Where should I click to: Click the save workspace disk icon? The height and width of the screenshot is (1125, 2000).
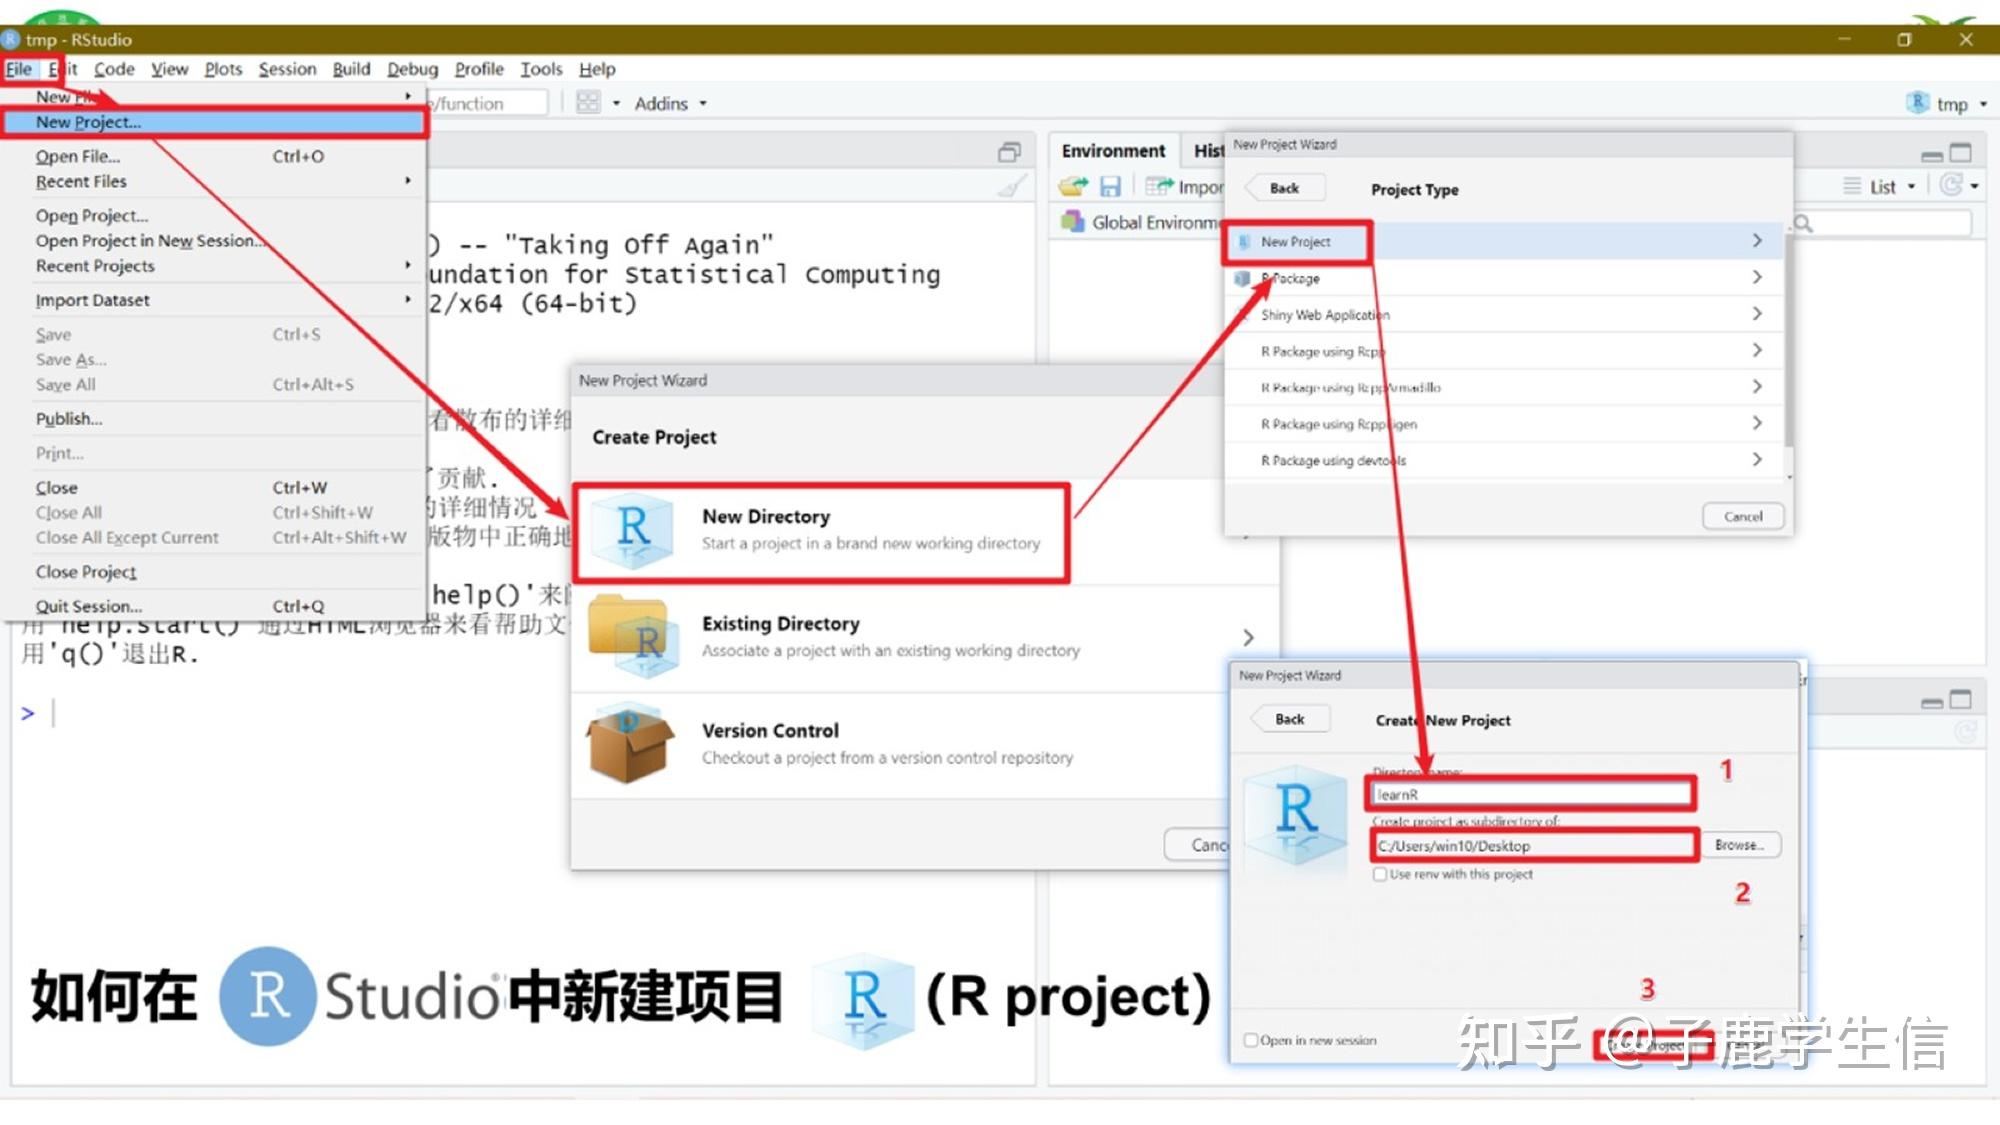(1110, 185)
